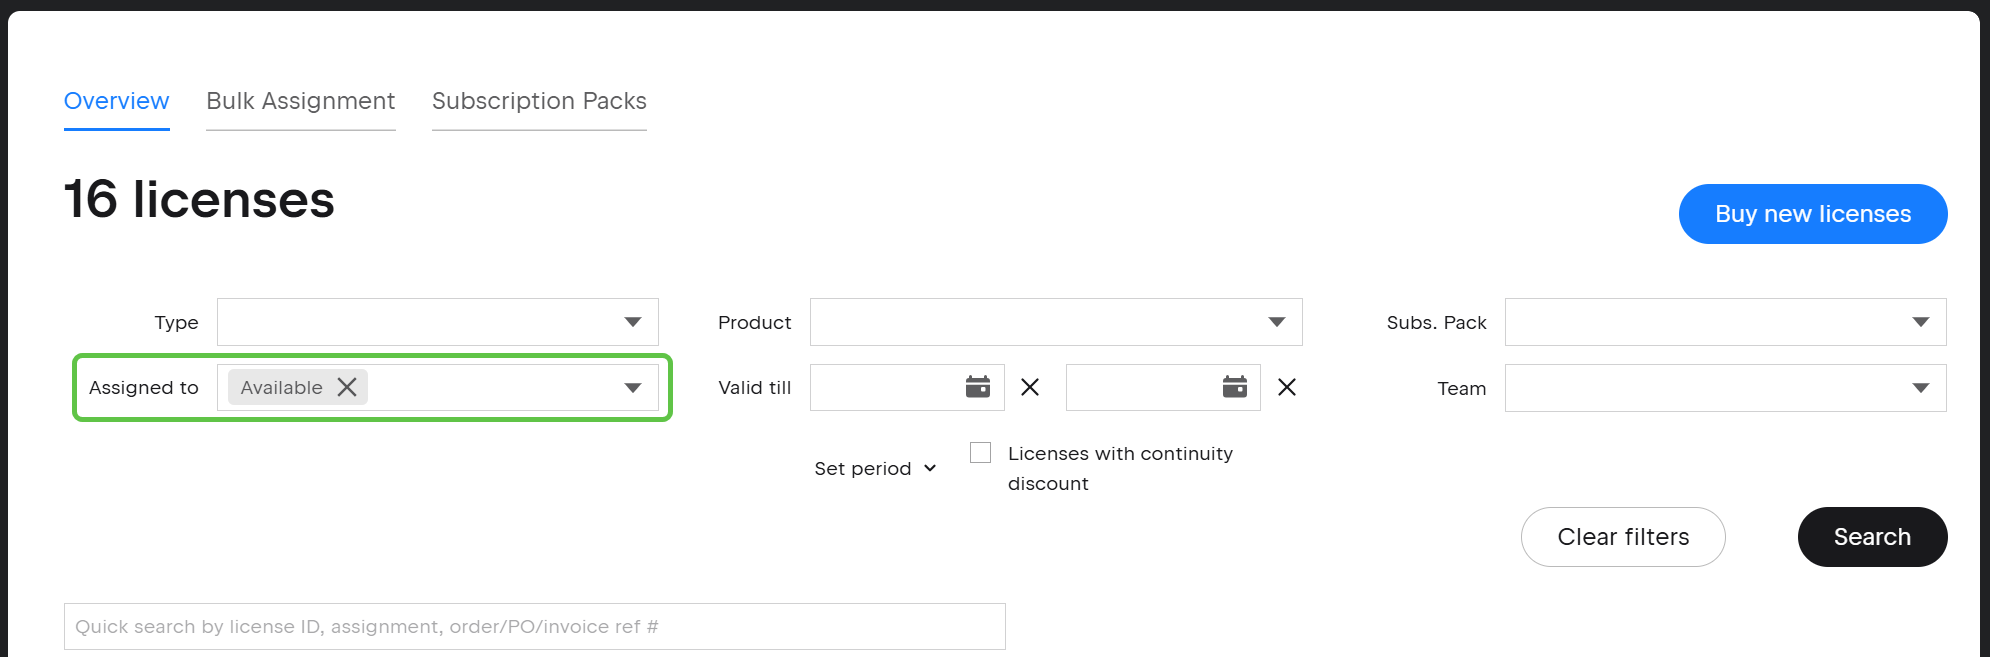Enable Licenses with continuity discount checkbox

click(x=981, y=453)
